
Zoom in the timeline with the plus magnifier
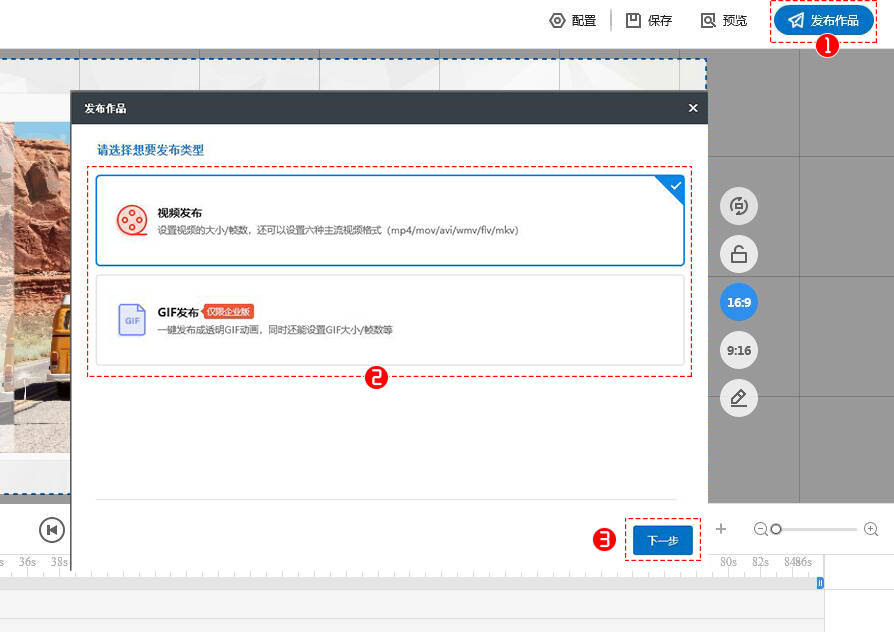[x=871, y=529]
